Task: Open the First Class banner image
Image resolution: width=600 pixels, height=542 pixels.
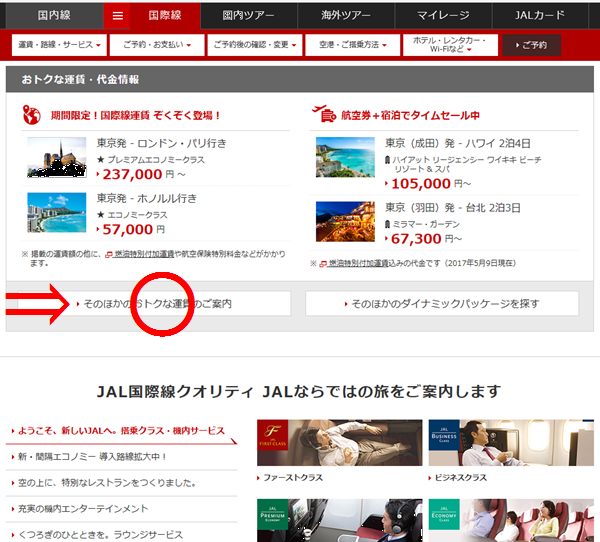Action: click(x=340, y=443)
